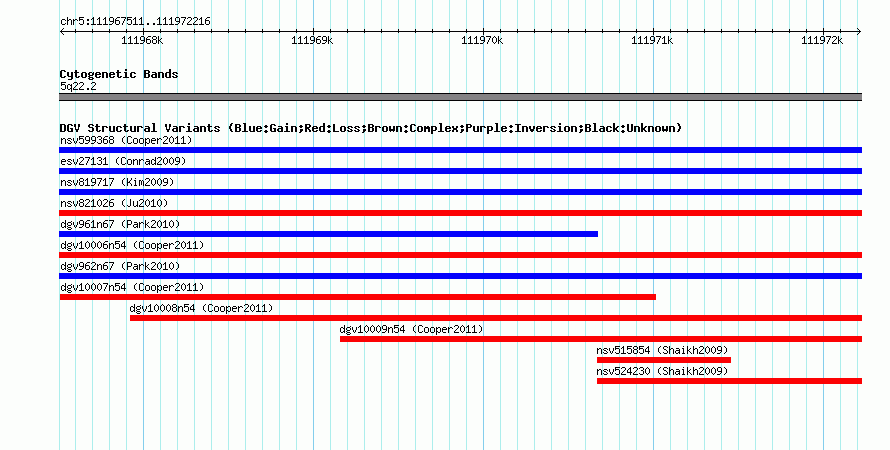The image size is (890, 450).
Task: Open the dgv10006n54 (Cooper2011) label
Action: point(132,245)
